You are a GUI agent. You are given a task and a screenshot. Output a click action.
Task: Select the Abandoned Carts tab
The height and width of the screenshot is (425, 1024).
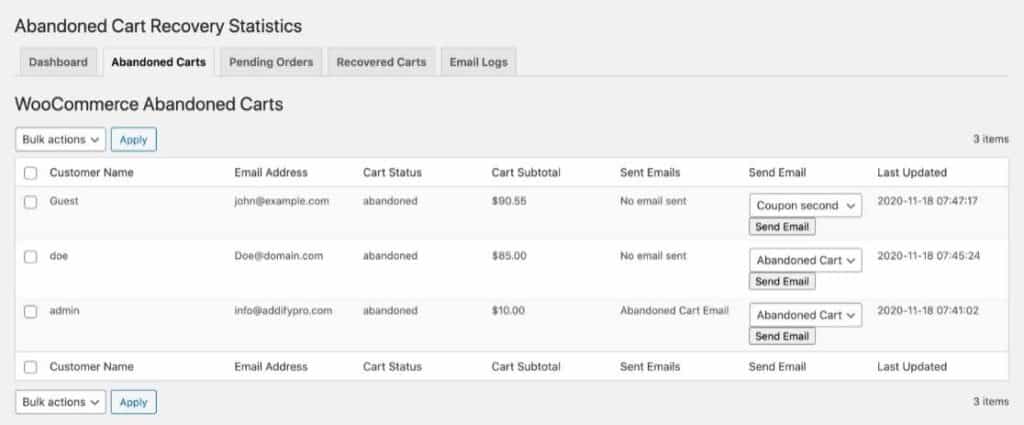coord(158,62)
